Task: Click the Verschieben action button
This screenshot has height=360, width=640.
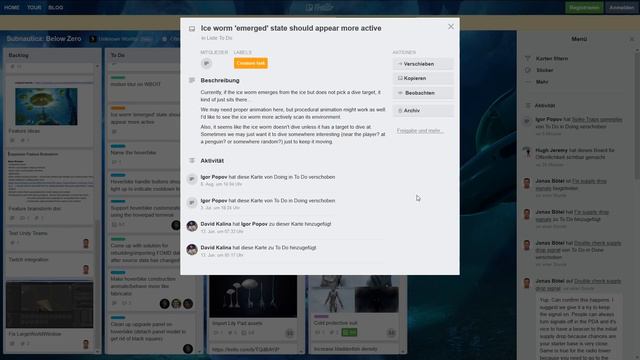Action: [423, 64]
